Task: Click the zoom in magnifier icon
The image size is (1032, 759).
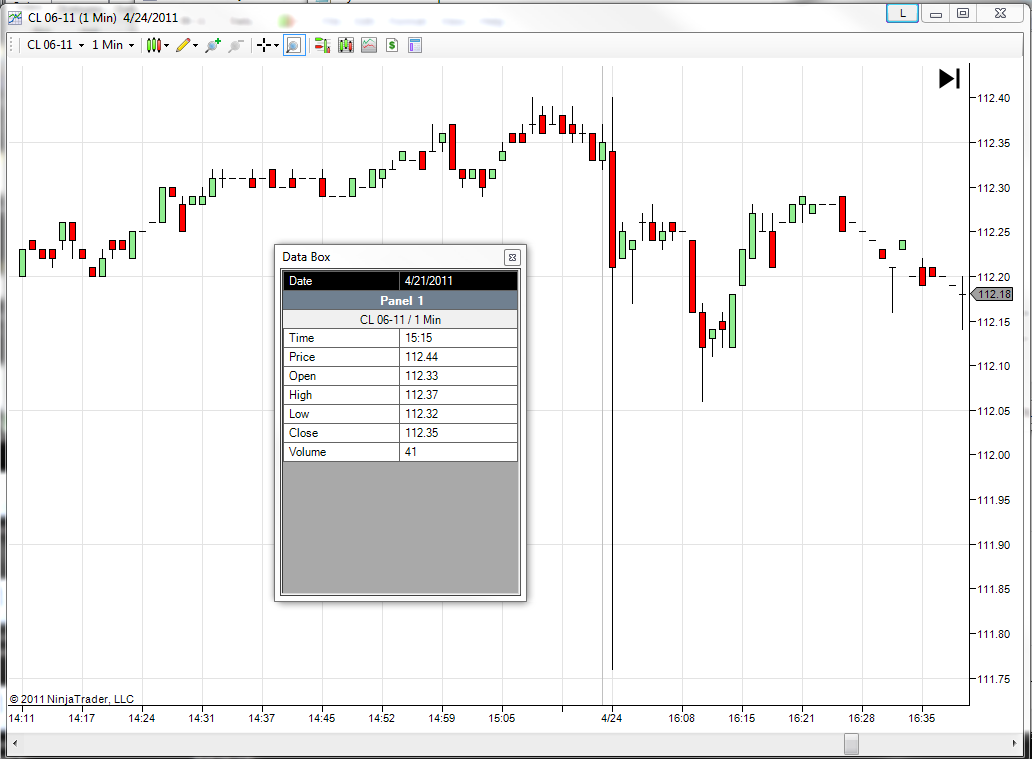Action: [213, 45]
